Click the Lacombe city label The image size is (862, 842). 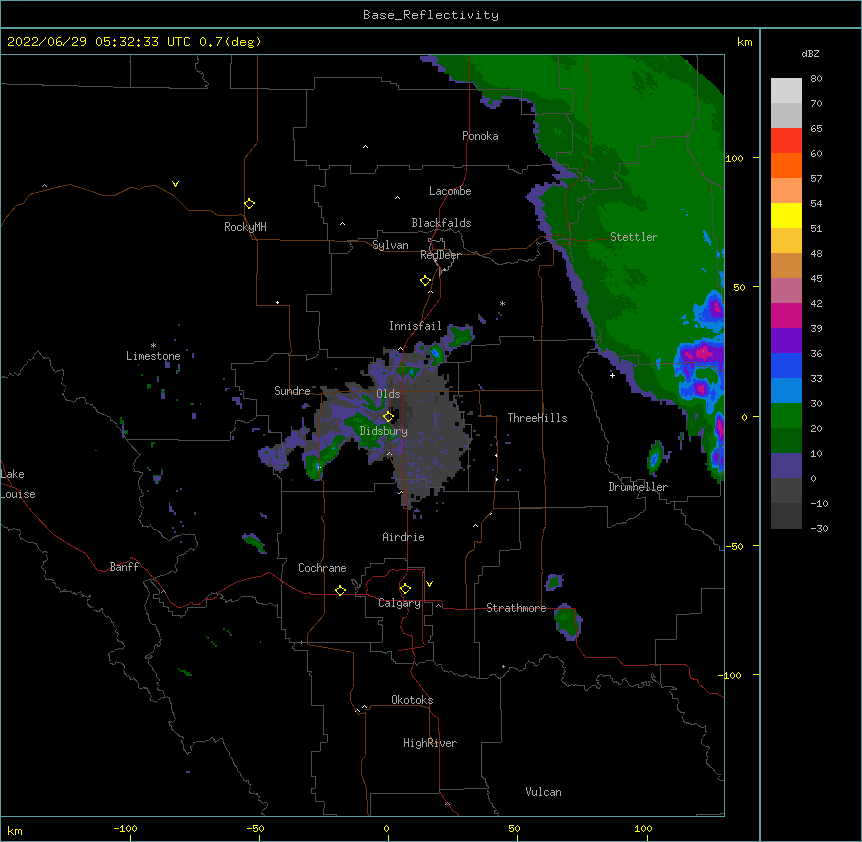pyautogui.click(x=450, y=191)
